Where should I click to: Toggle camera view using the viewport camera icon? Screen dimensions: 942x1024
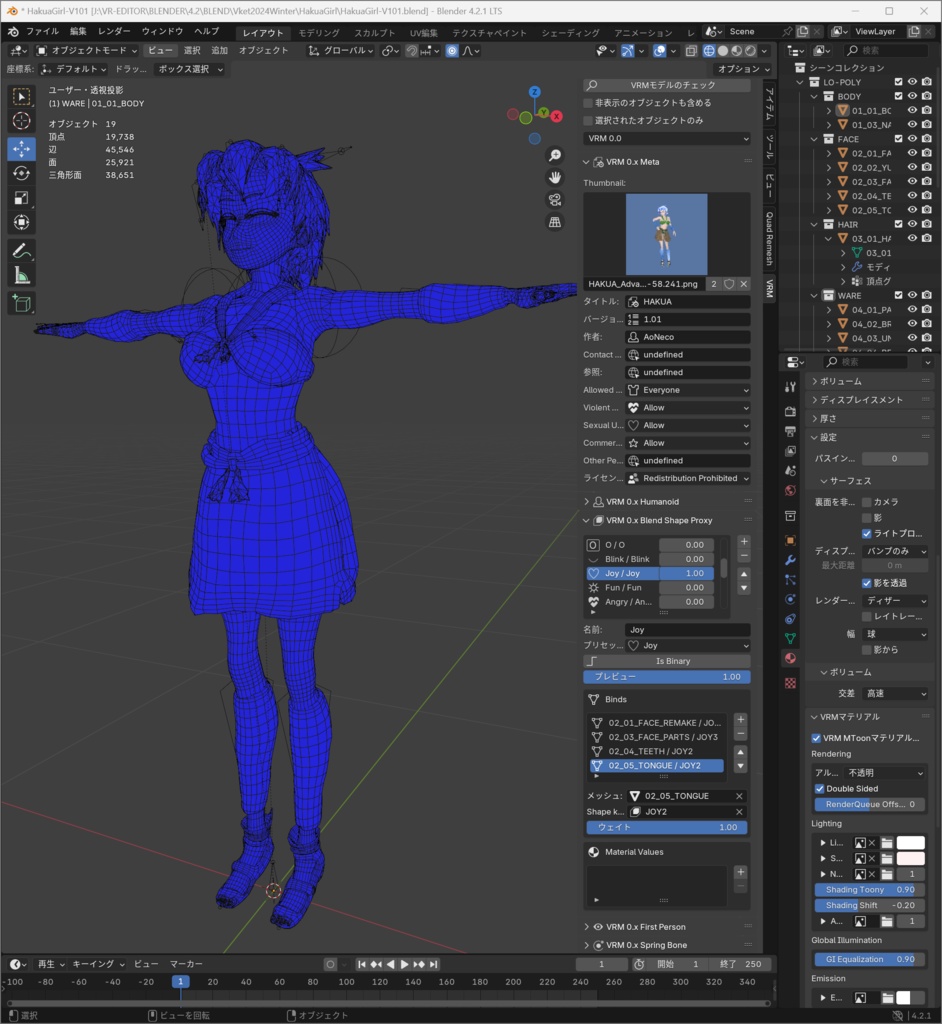tap(554, 198)
